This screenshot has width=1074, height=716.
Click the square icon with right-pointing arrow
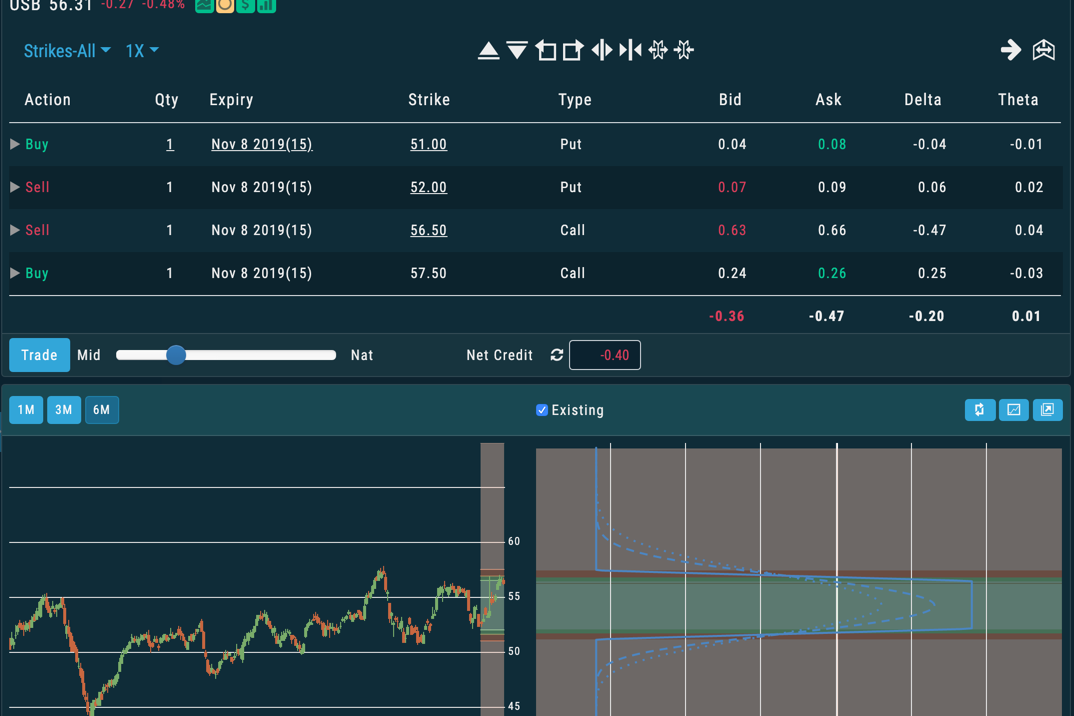(573, 50)
